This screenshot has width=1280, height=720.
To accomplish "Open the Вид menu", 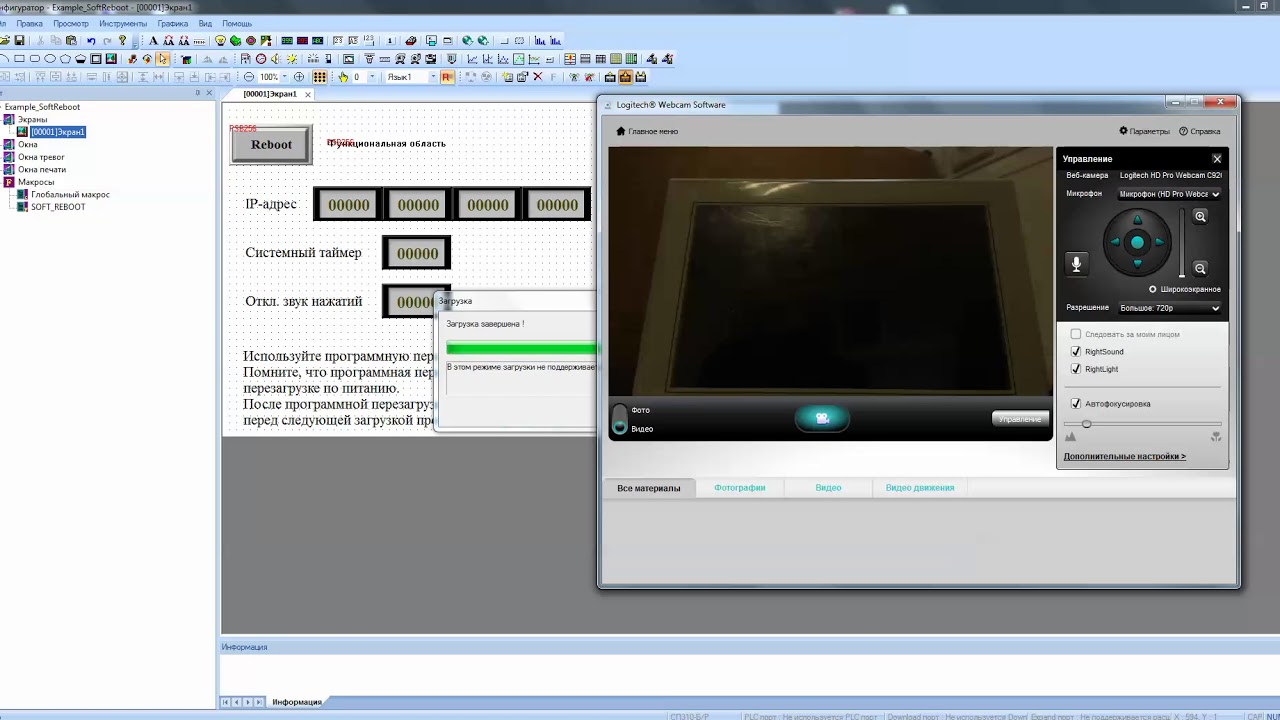I will [x=205, y=23].
